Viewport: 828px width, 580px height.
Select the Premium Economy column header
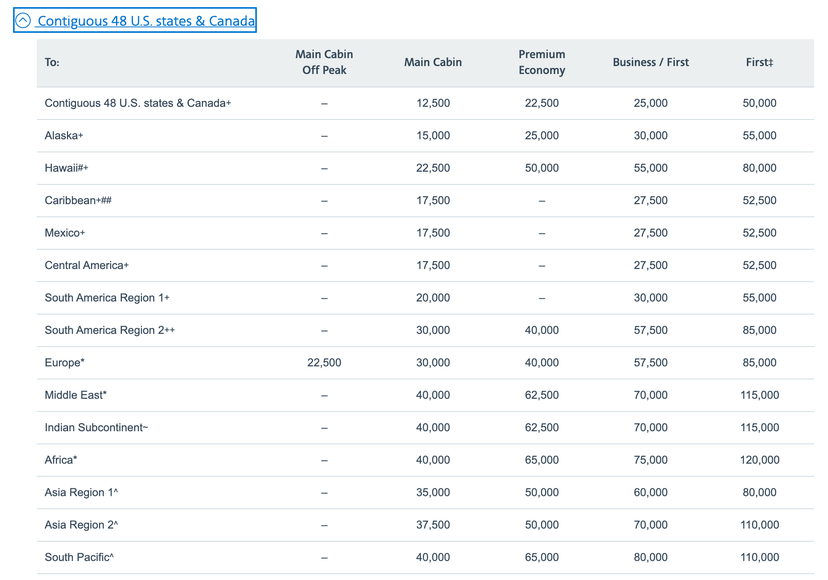point(541,62)
